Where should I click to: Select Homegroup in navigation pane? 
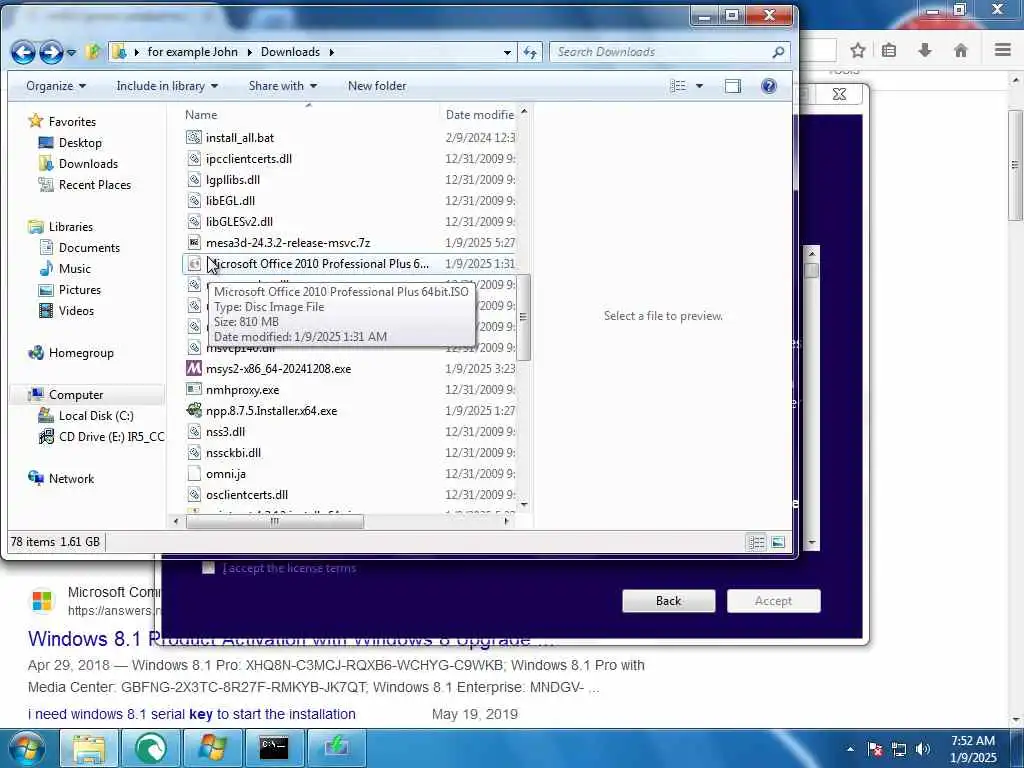pyautogui.click(x=81, y=353)
